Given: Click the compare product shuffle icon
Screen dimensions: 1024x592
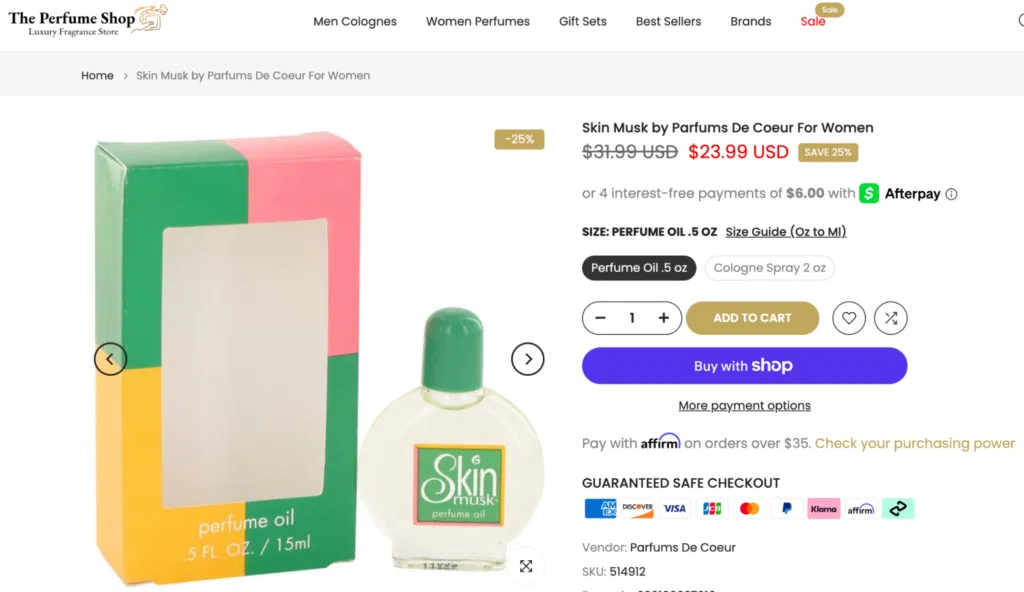Looking at the screenshot, I should (x=890, y=318).
